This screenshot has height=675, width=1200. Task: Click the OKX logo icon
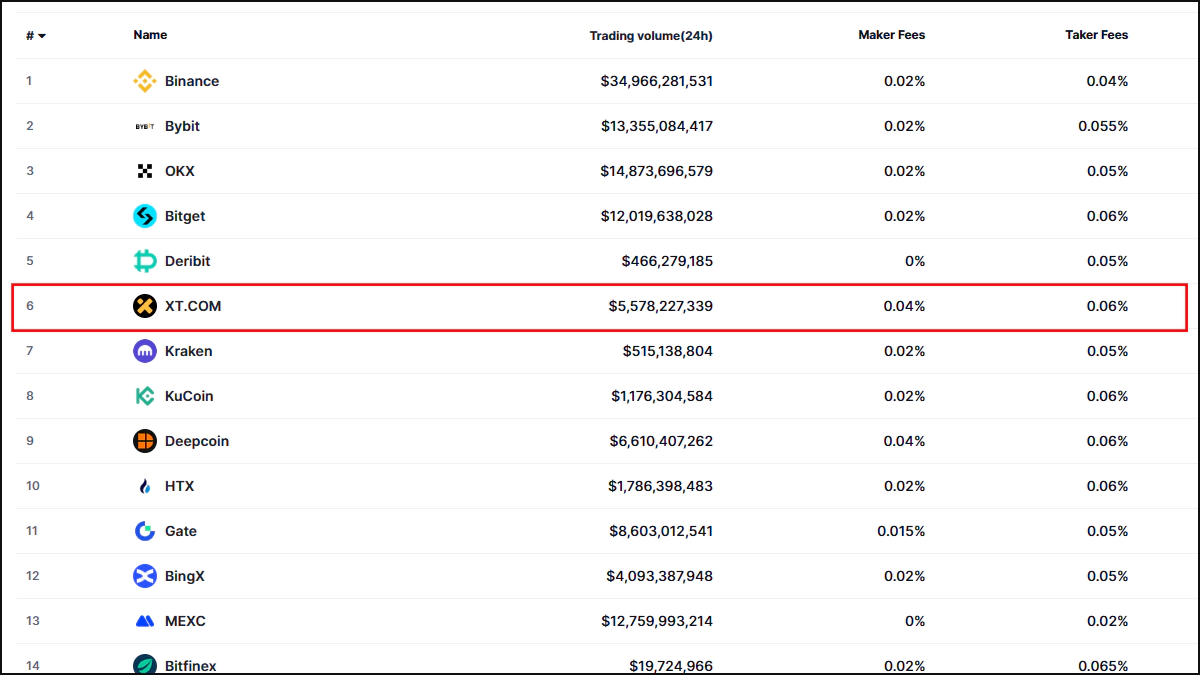click(x=145, y=171)
